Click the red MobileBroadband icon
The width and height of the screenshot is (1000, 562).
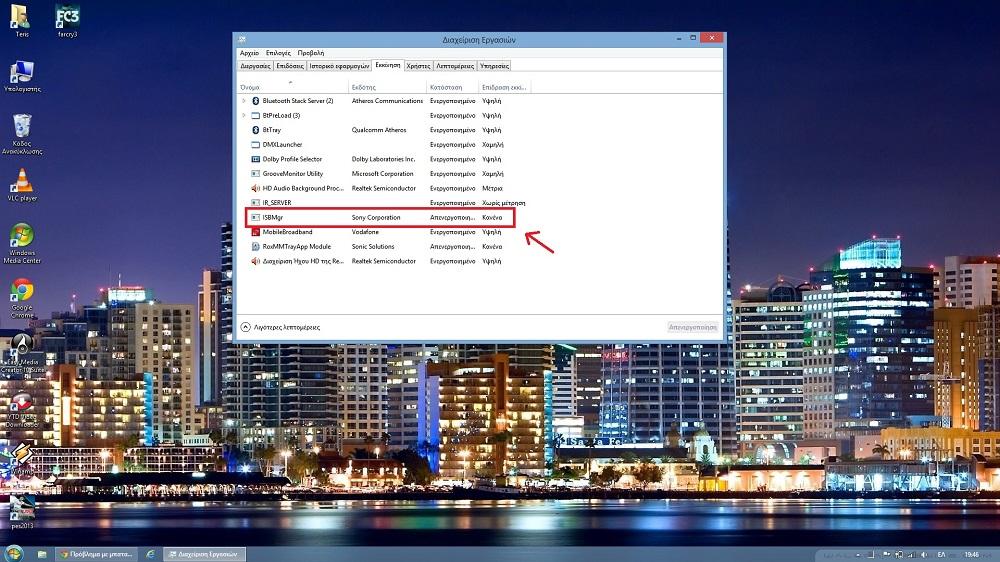(x=256, y=232)
